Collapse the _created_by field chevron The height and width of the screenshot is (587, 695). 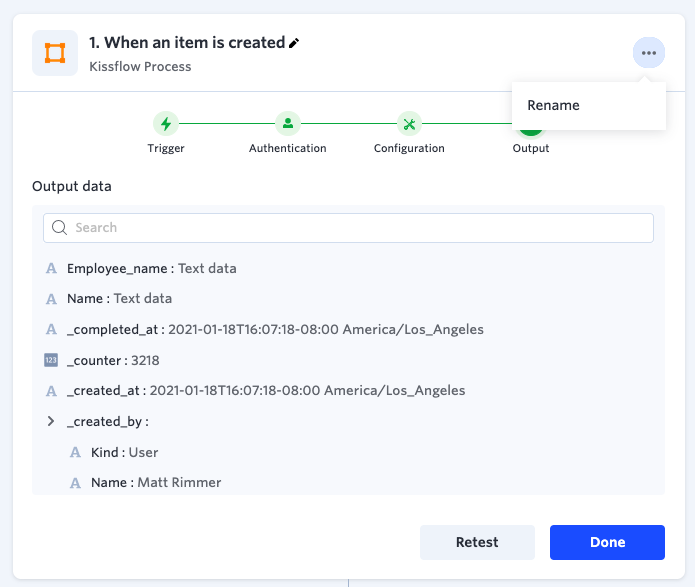pos(51,421)
